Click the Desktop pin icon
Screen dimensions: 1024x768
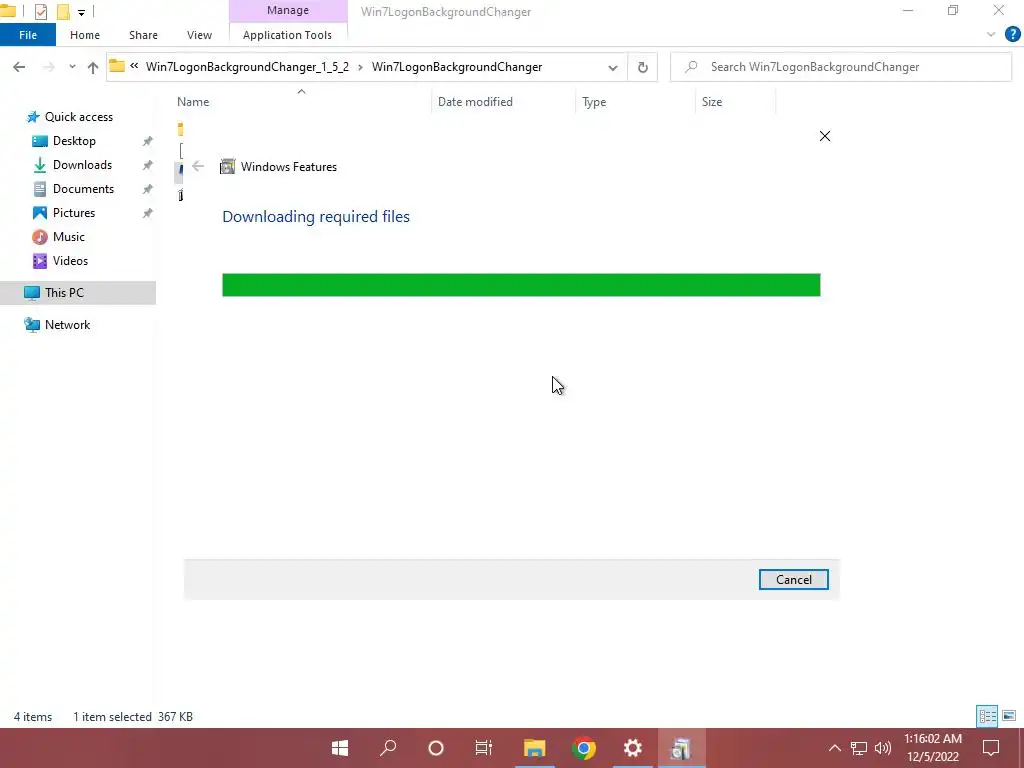(x=148, y=141)
